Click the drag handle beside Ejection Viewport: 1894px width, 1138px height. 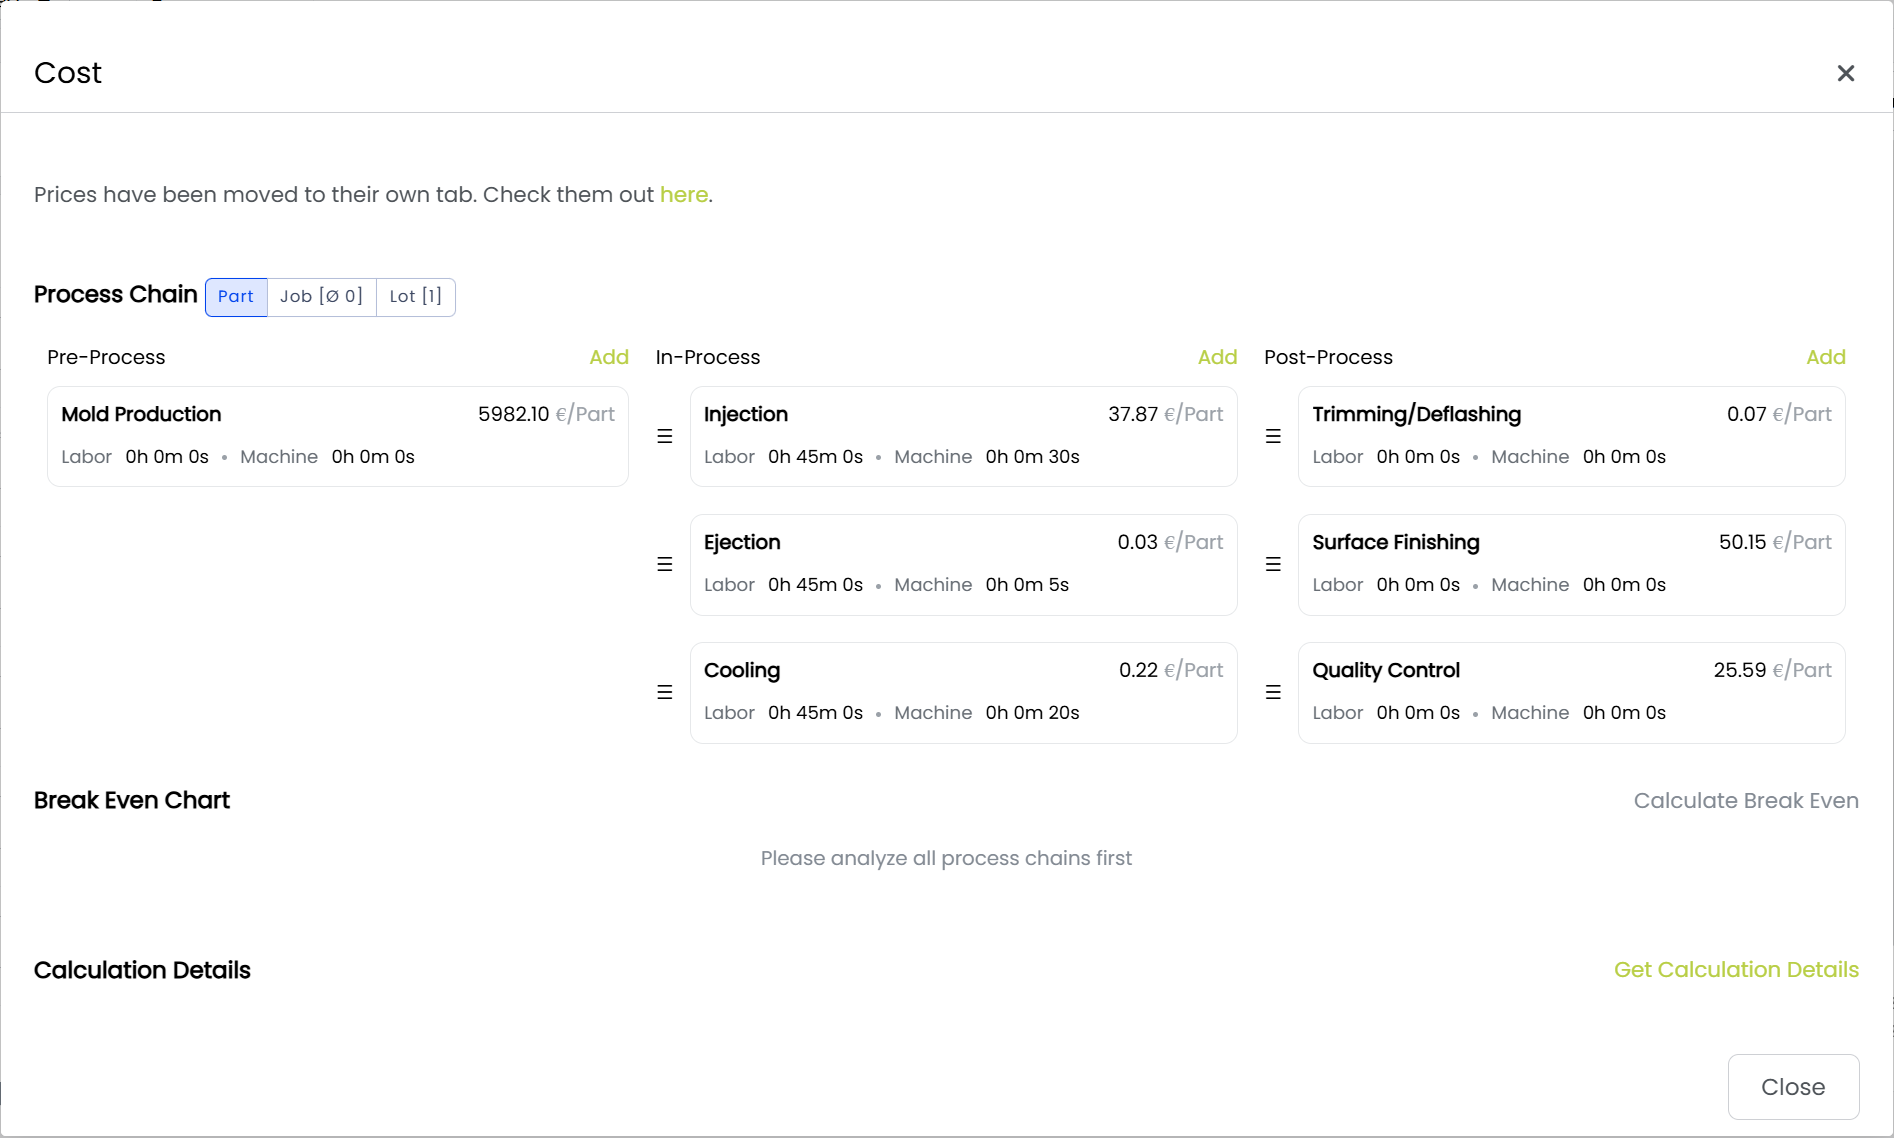[x=665, y=564]
